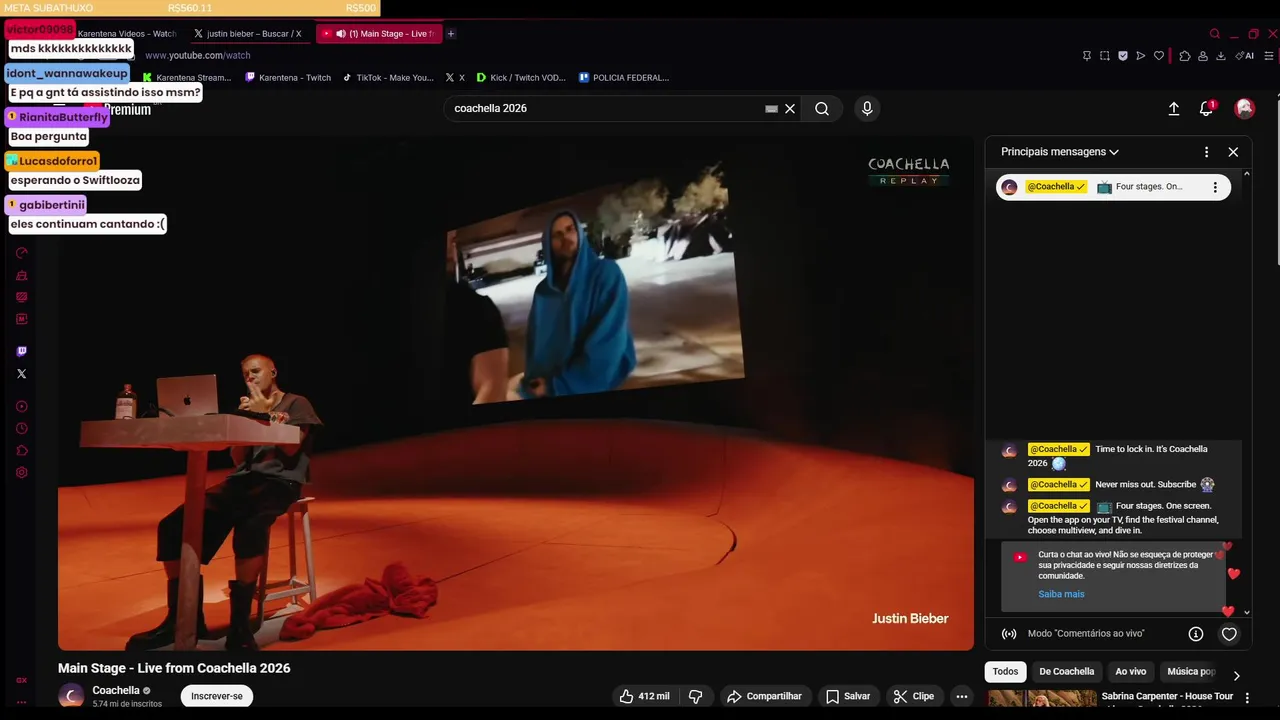Select the Ao vivo filter chip

point(1131,672)
